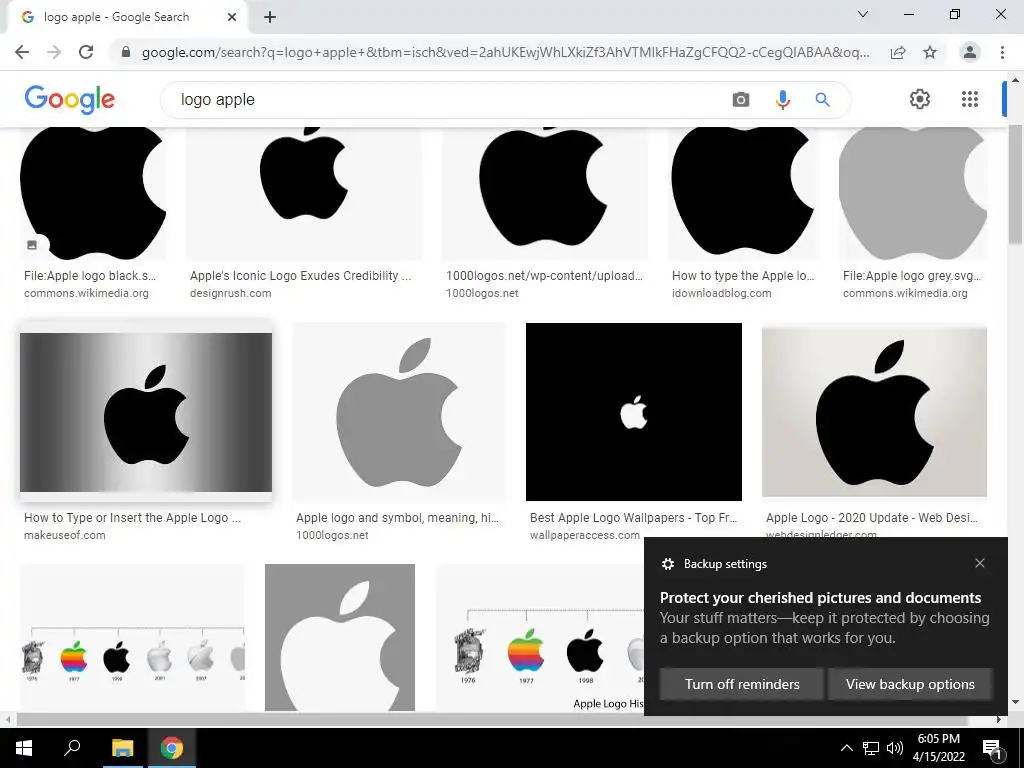Click the Backup settings gear icon
This screenshot has width=1024, height=768.
coord(667,564)
